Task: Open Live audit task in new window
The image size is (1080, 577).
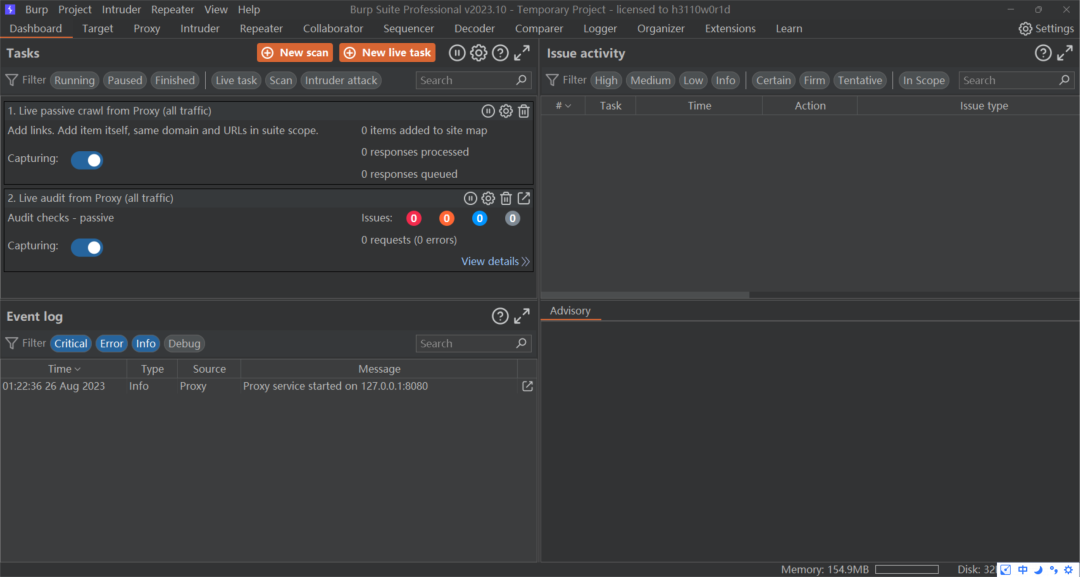Action: pos(523,198)
